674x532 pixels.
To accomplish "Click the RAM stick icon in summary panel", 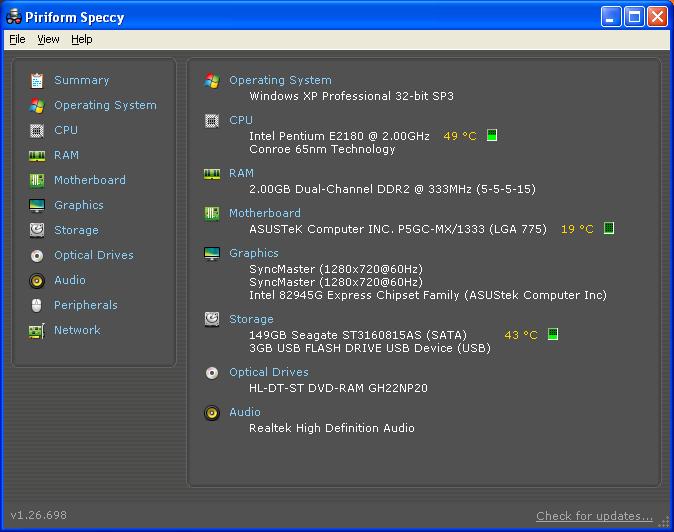I will [212, 174].
